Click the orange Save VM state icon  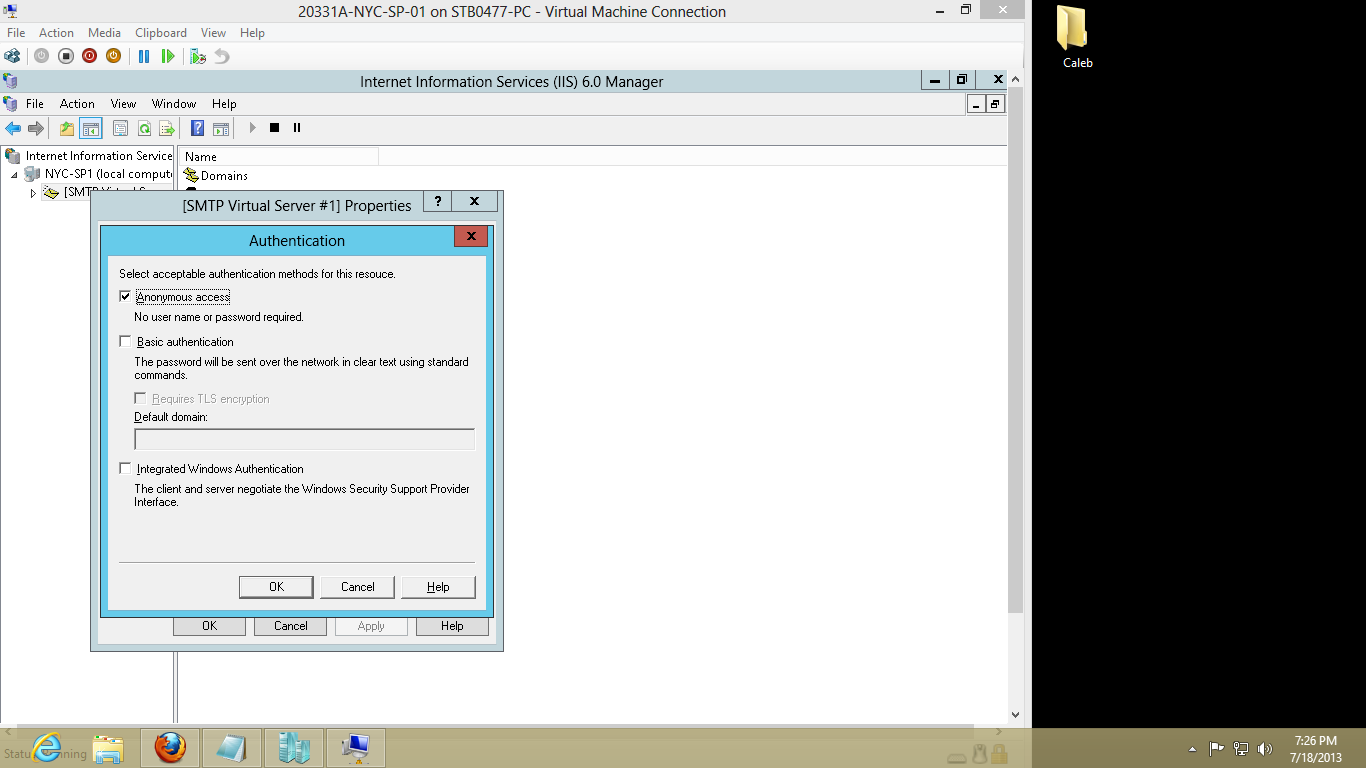point(114,56)
